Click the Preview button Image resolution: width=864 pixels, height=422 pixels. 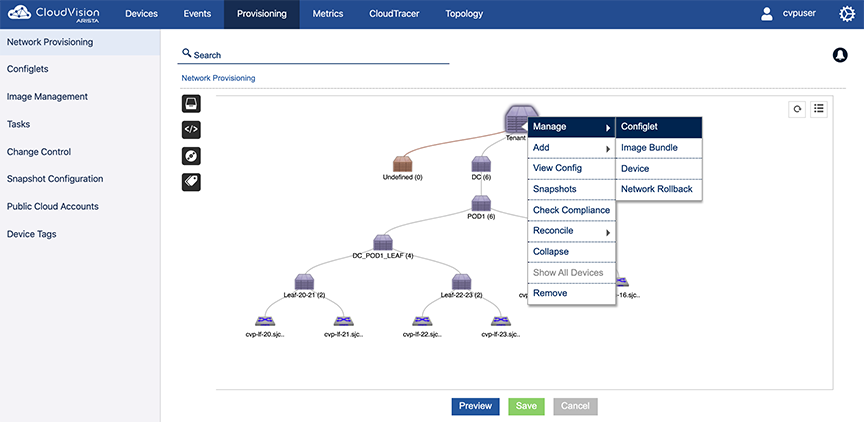476,406
